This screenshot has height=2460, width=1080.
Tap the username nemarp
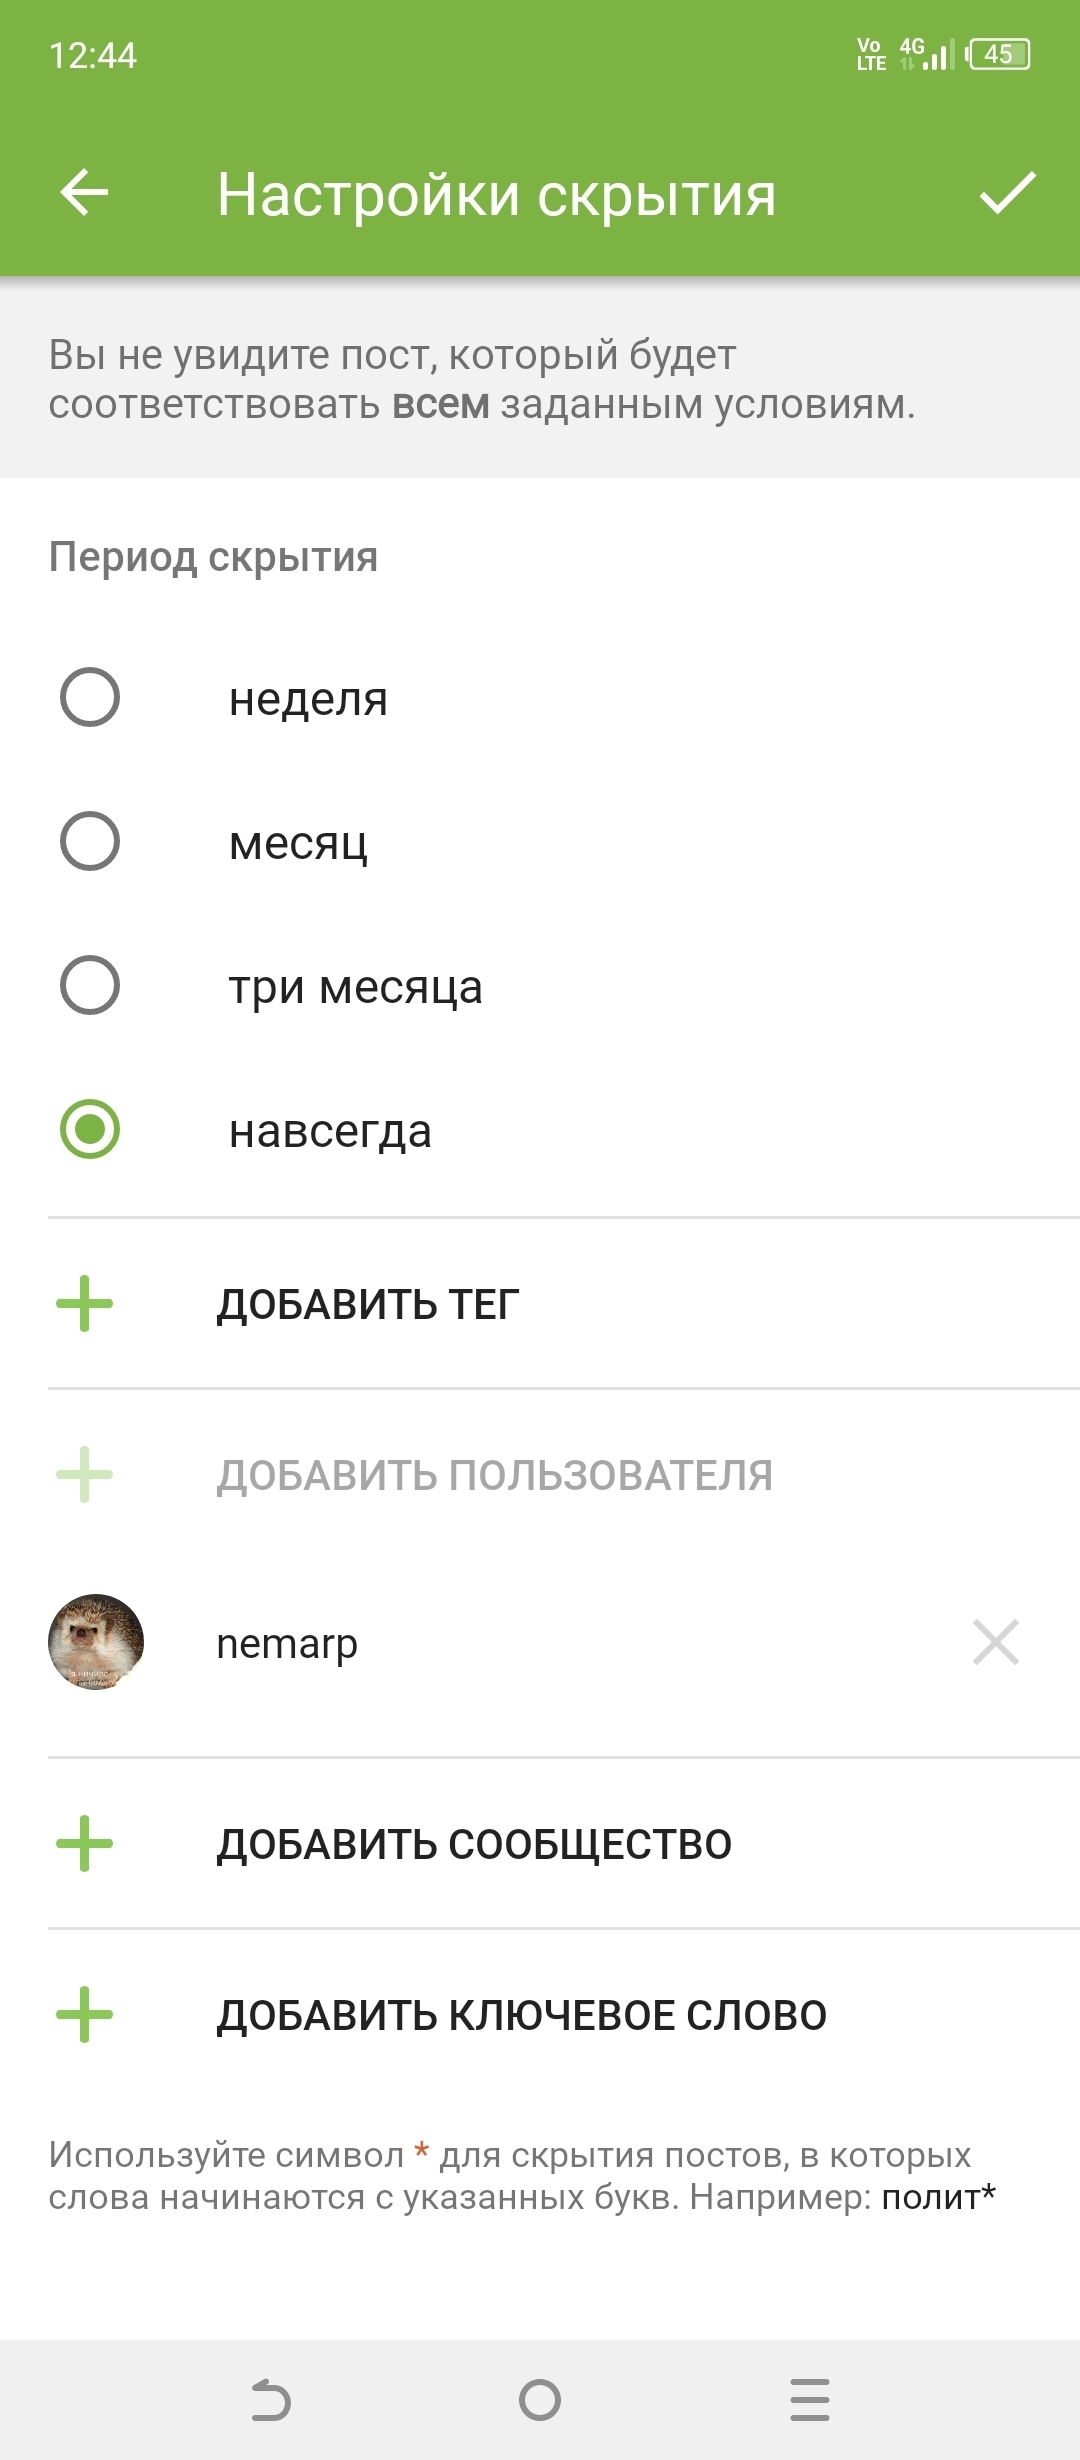click(x=287, y=1644)
